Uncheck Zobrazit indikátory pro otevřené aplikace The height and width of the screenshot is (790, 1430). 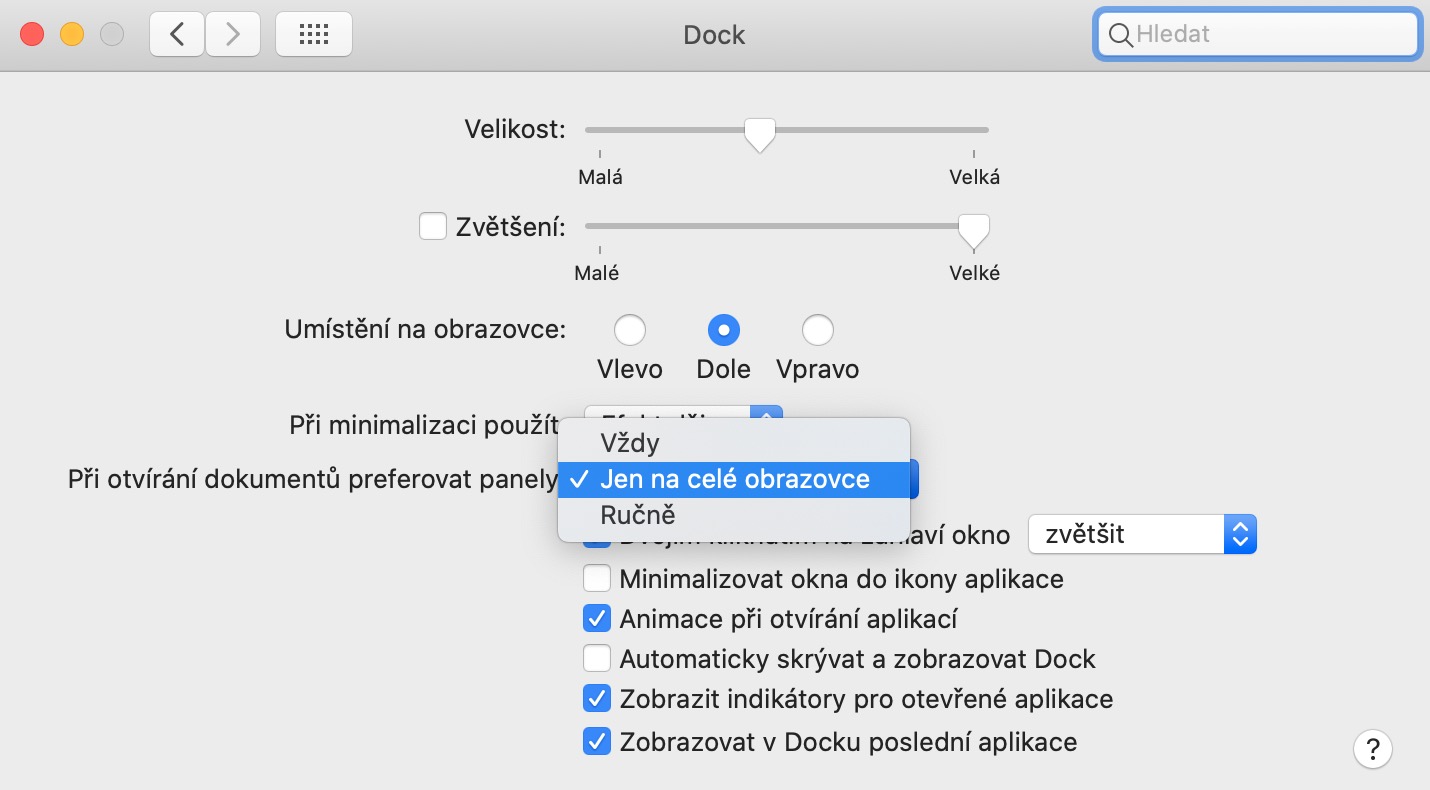597,698
